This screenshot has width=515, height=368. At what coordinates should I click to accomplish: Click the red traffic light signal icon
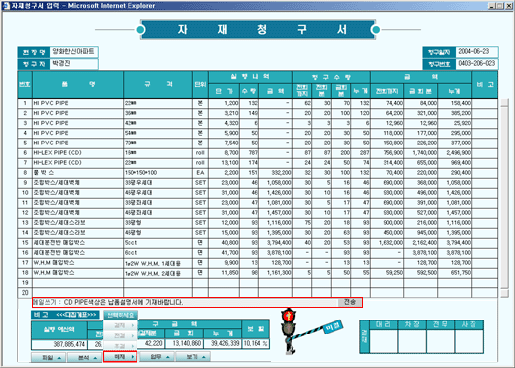(288, 315)
